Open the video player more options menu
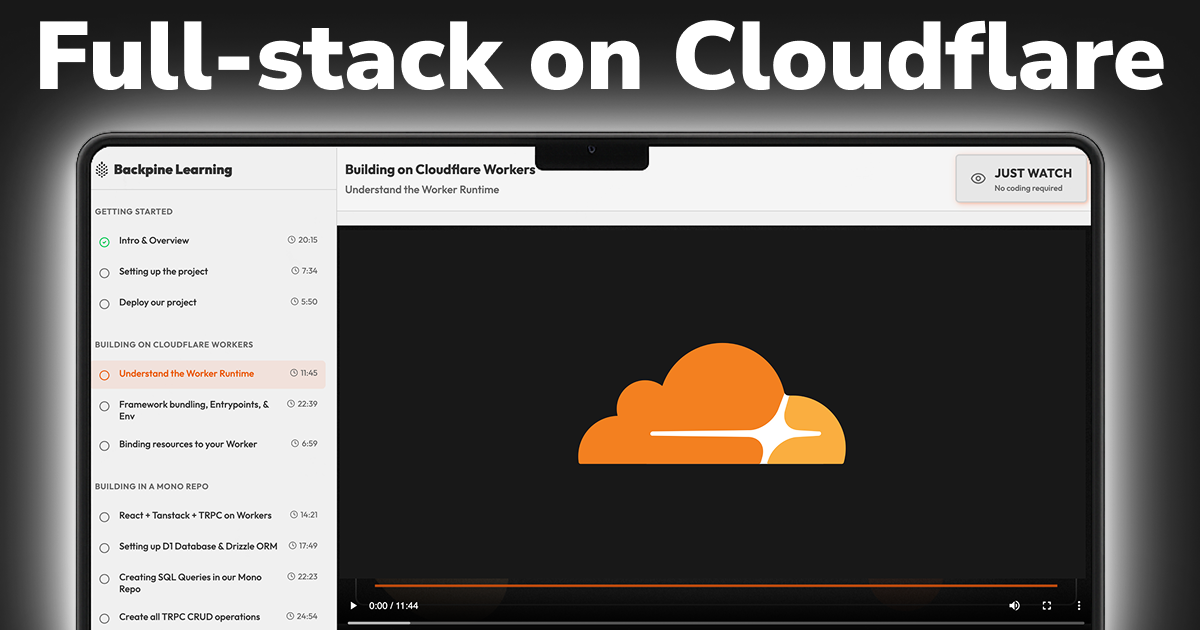This screenshot has height=630, width=1200. click(1079, 606)
